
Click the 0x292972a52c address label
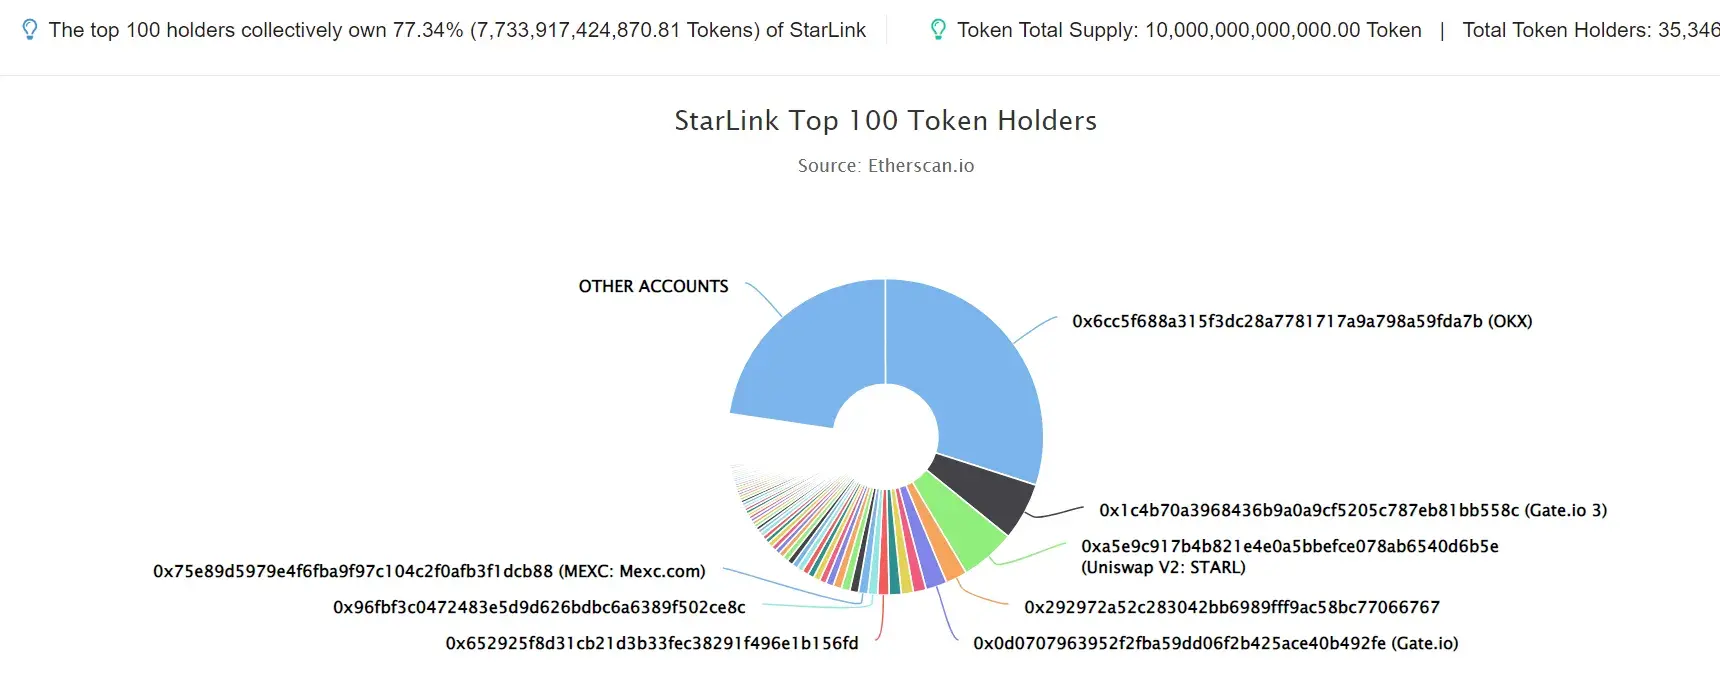click(1232, 607)
